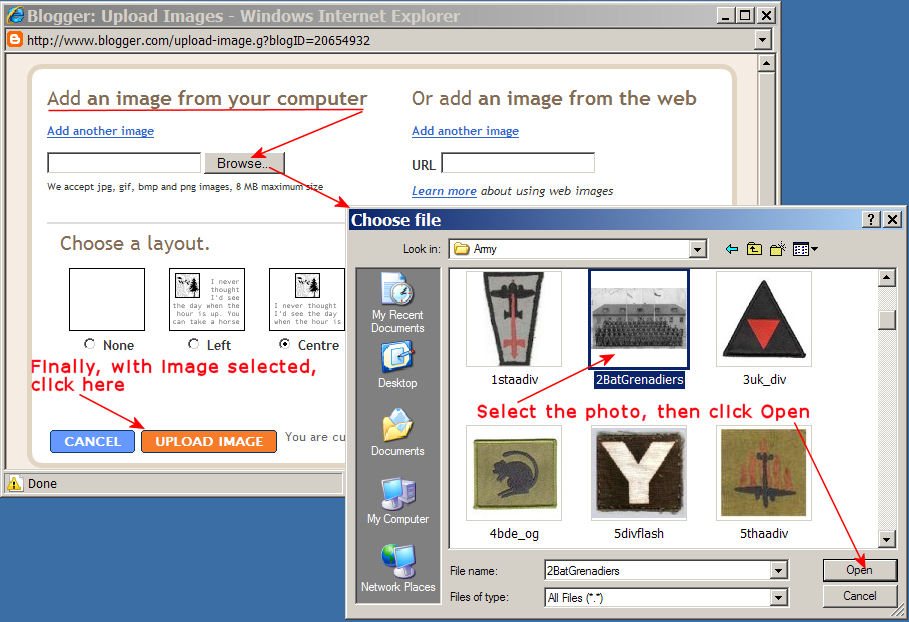Viewport: 909px width, 622px height.
Task: Go to Desktop in places bar
Action: pyautogui.click(x=398, y=365)
